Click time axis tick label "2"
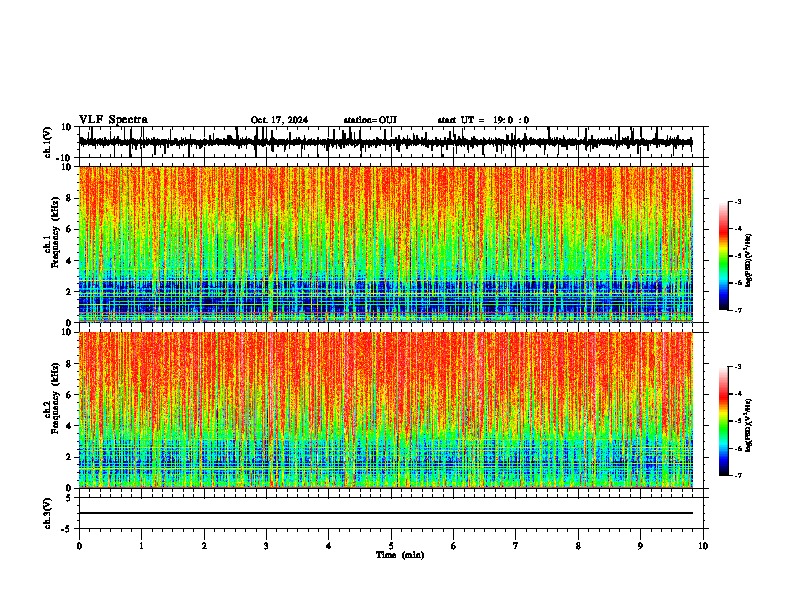The image size is (792, 612). 204,546
